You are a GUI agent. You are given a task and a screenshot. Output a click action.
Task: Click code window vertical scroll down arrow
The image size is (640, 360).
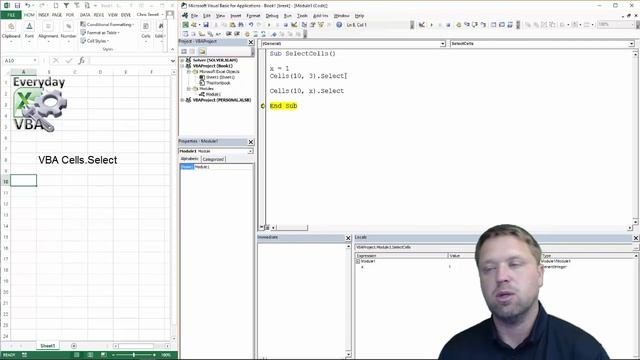(636, 222)
